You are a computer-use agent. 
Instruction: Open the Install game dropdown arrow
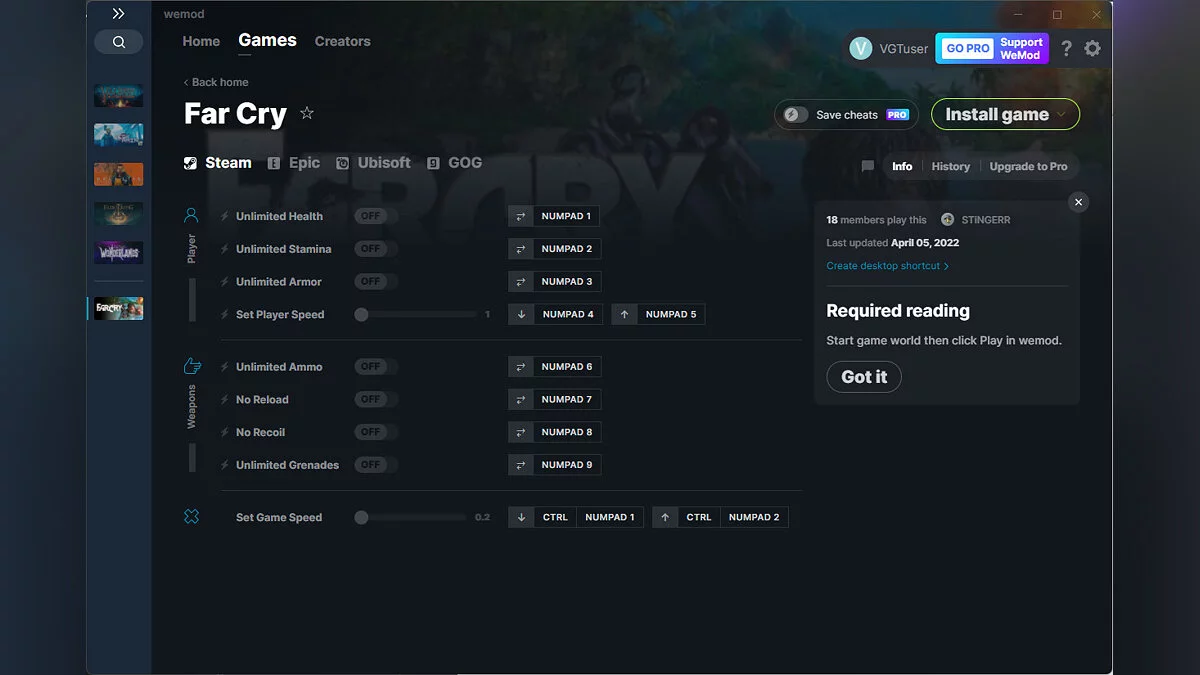click(1061, 115)
